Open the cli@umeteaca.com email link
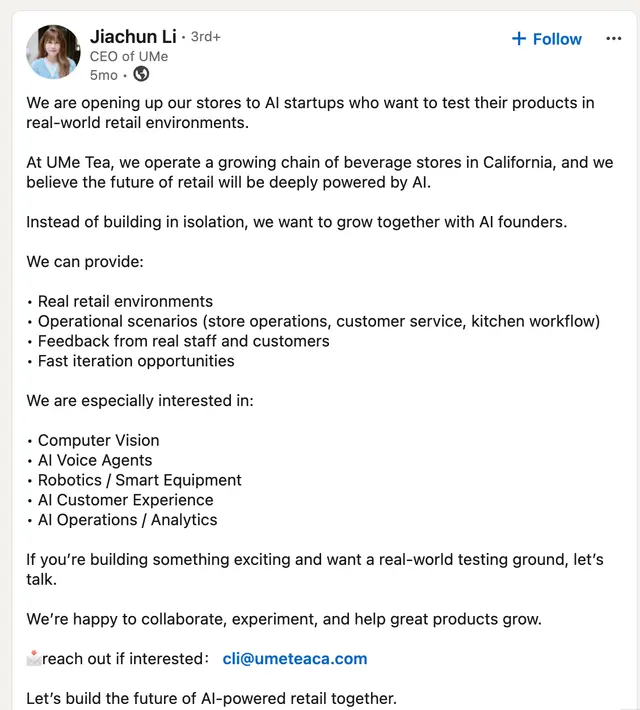Viewport: 640px width, 710px height. point(295,659)
